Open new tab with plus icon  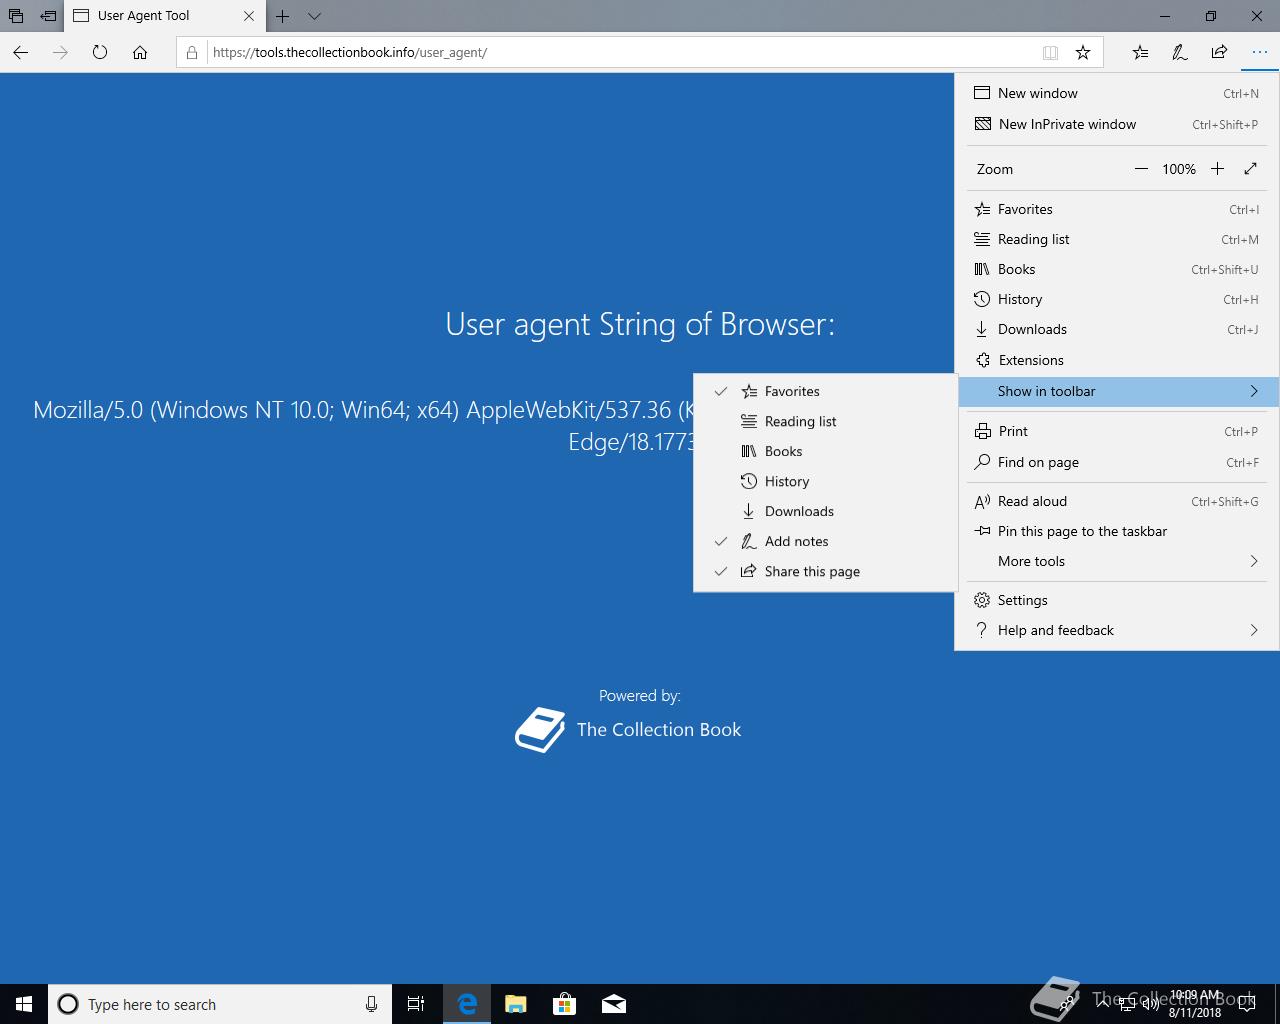click(x=283, y=16)
